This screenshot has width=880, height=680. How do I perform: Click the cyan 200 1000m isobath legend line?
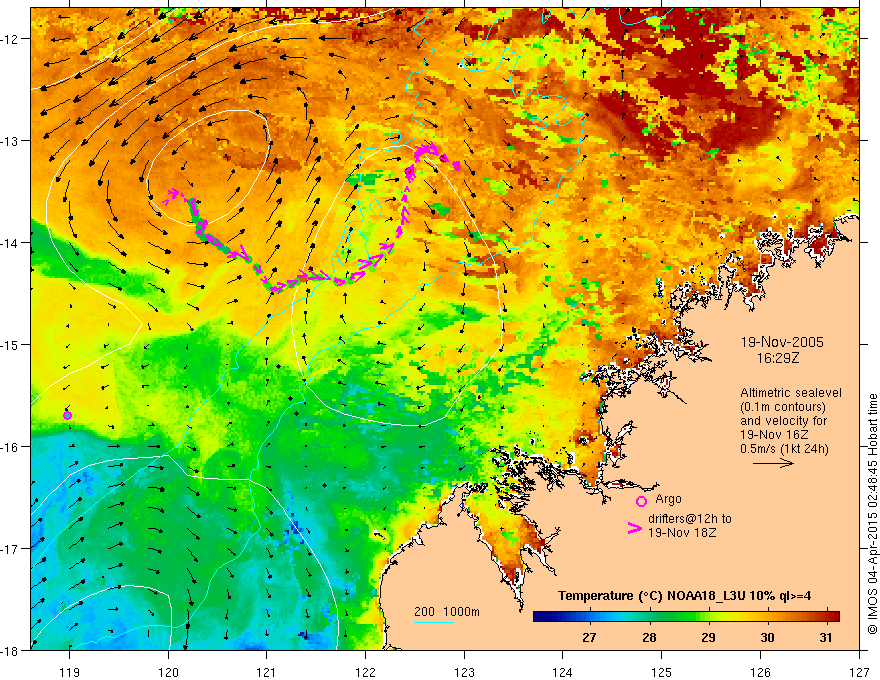[x=433, y=622]
